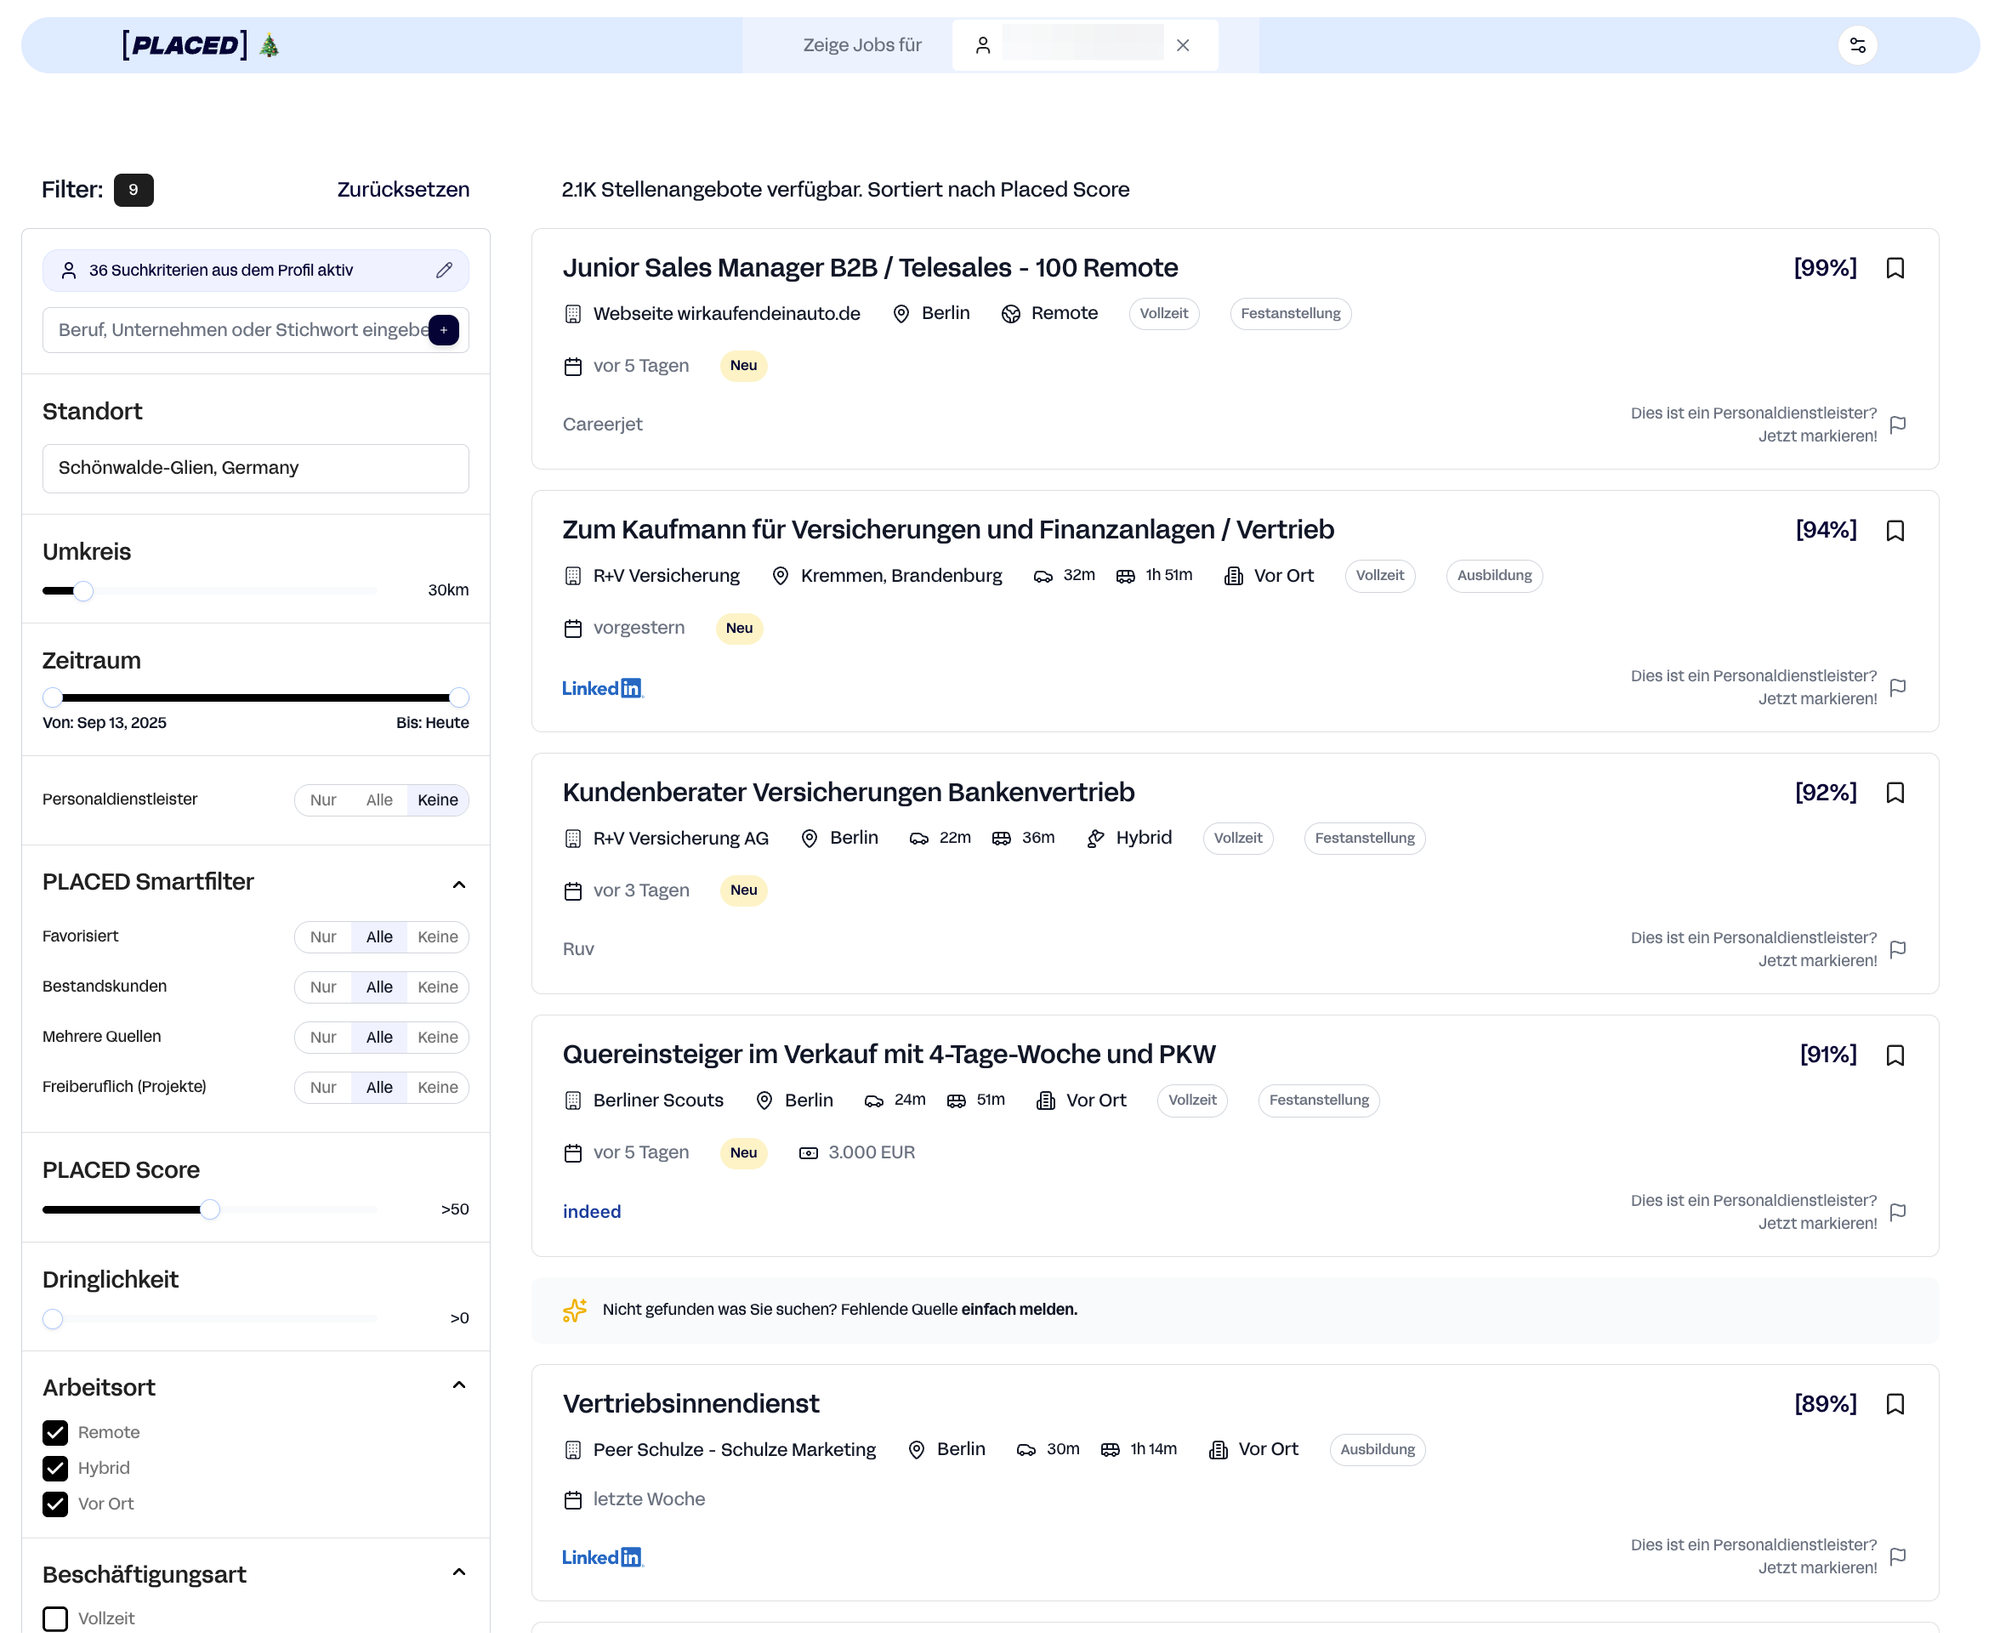Uncheck the Hybrid Arbeitsort checkbox
This screenshot has height=1633, width=2000.
pyautogui.click(x=56, y=1468)
